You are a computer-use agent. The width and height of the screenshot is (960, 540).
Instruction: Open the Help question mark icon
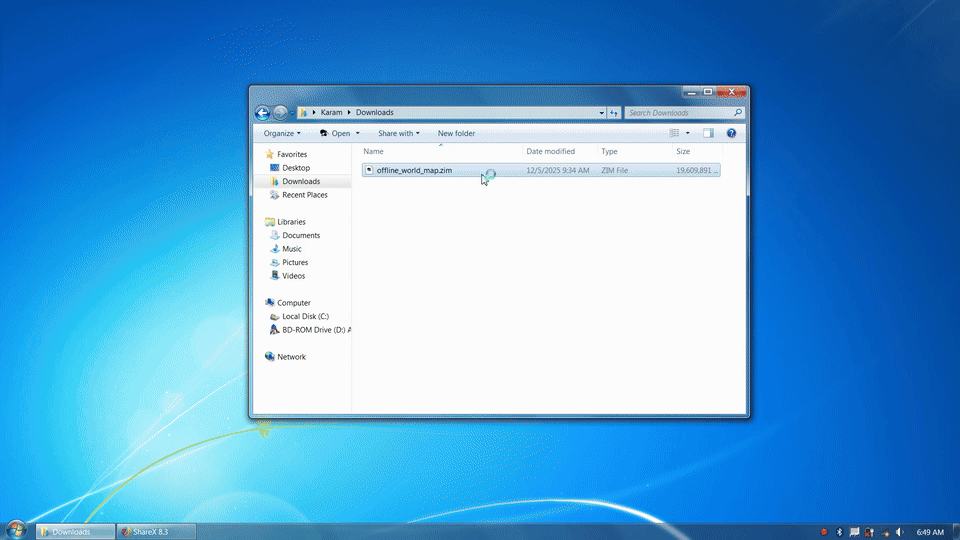(732, 133)
